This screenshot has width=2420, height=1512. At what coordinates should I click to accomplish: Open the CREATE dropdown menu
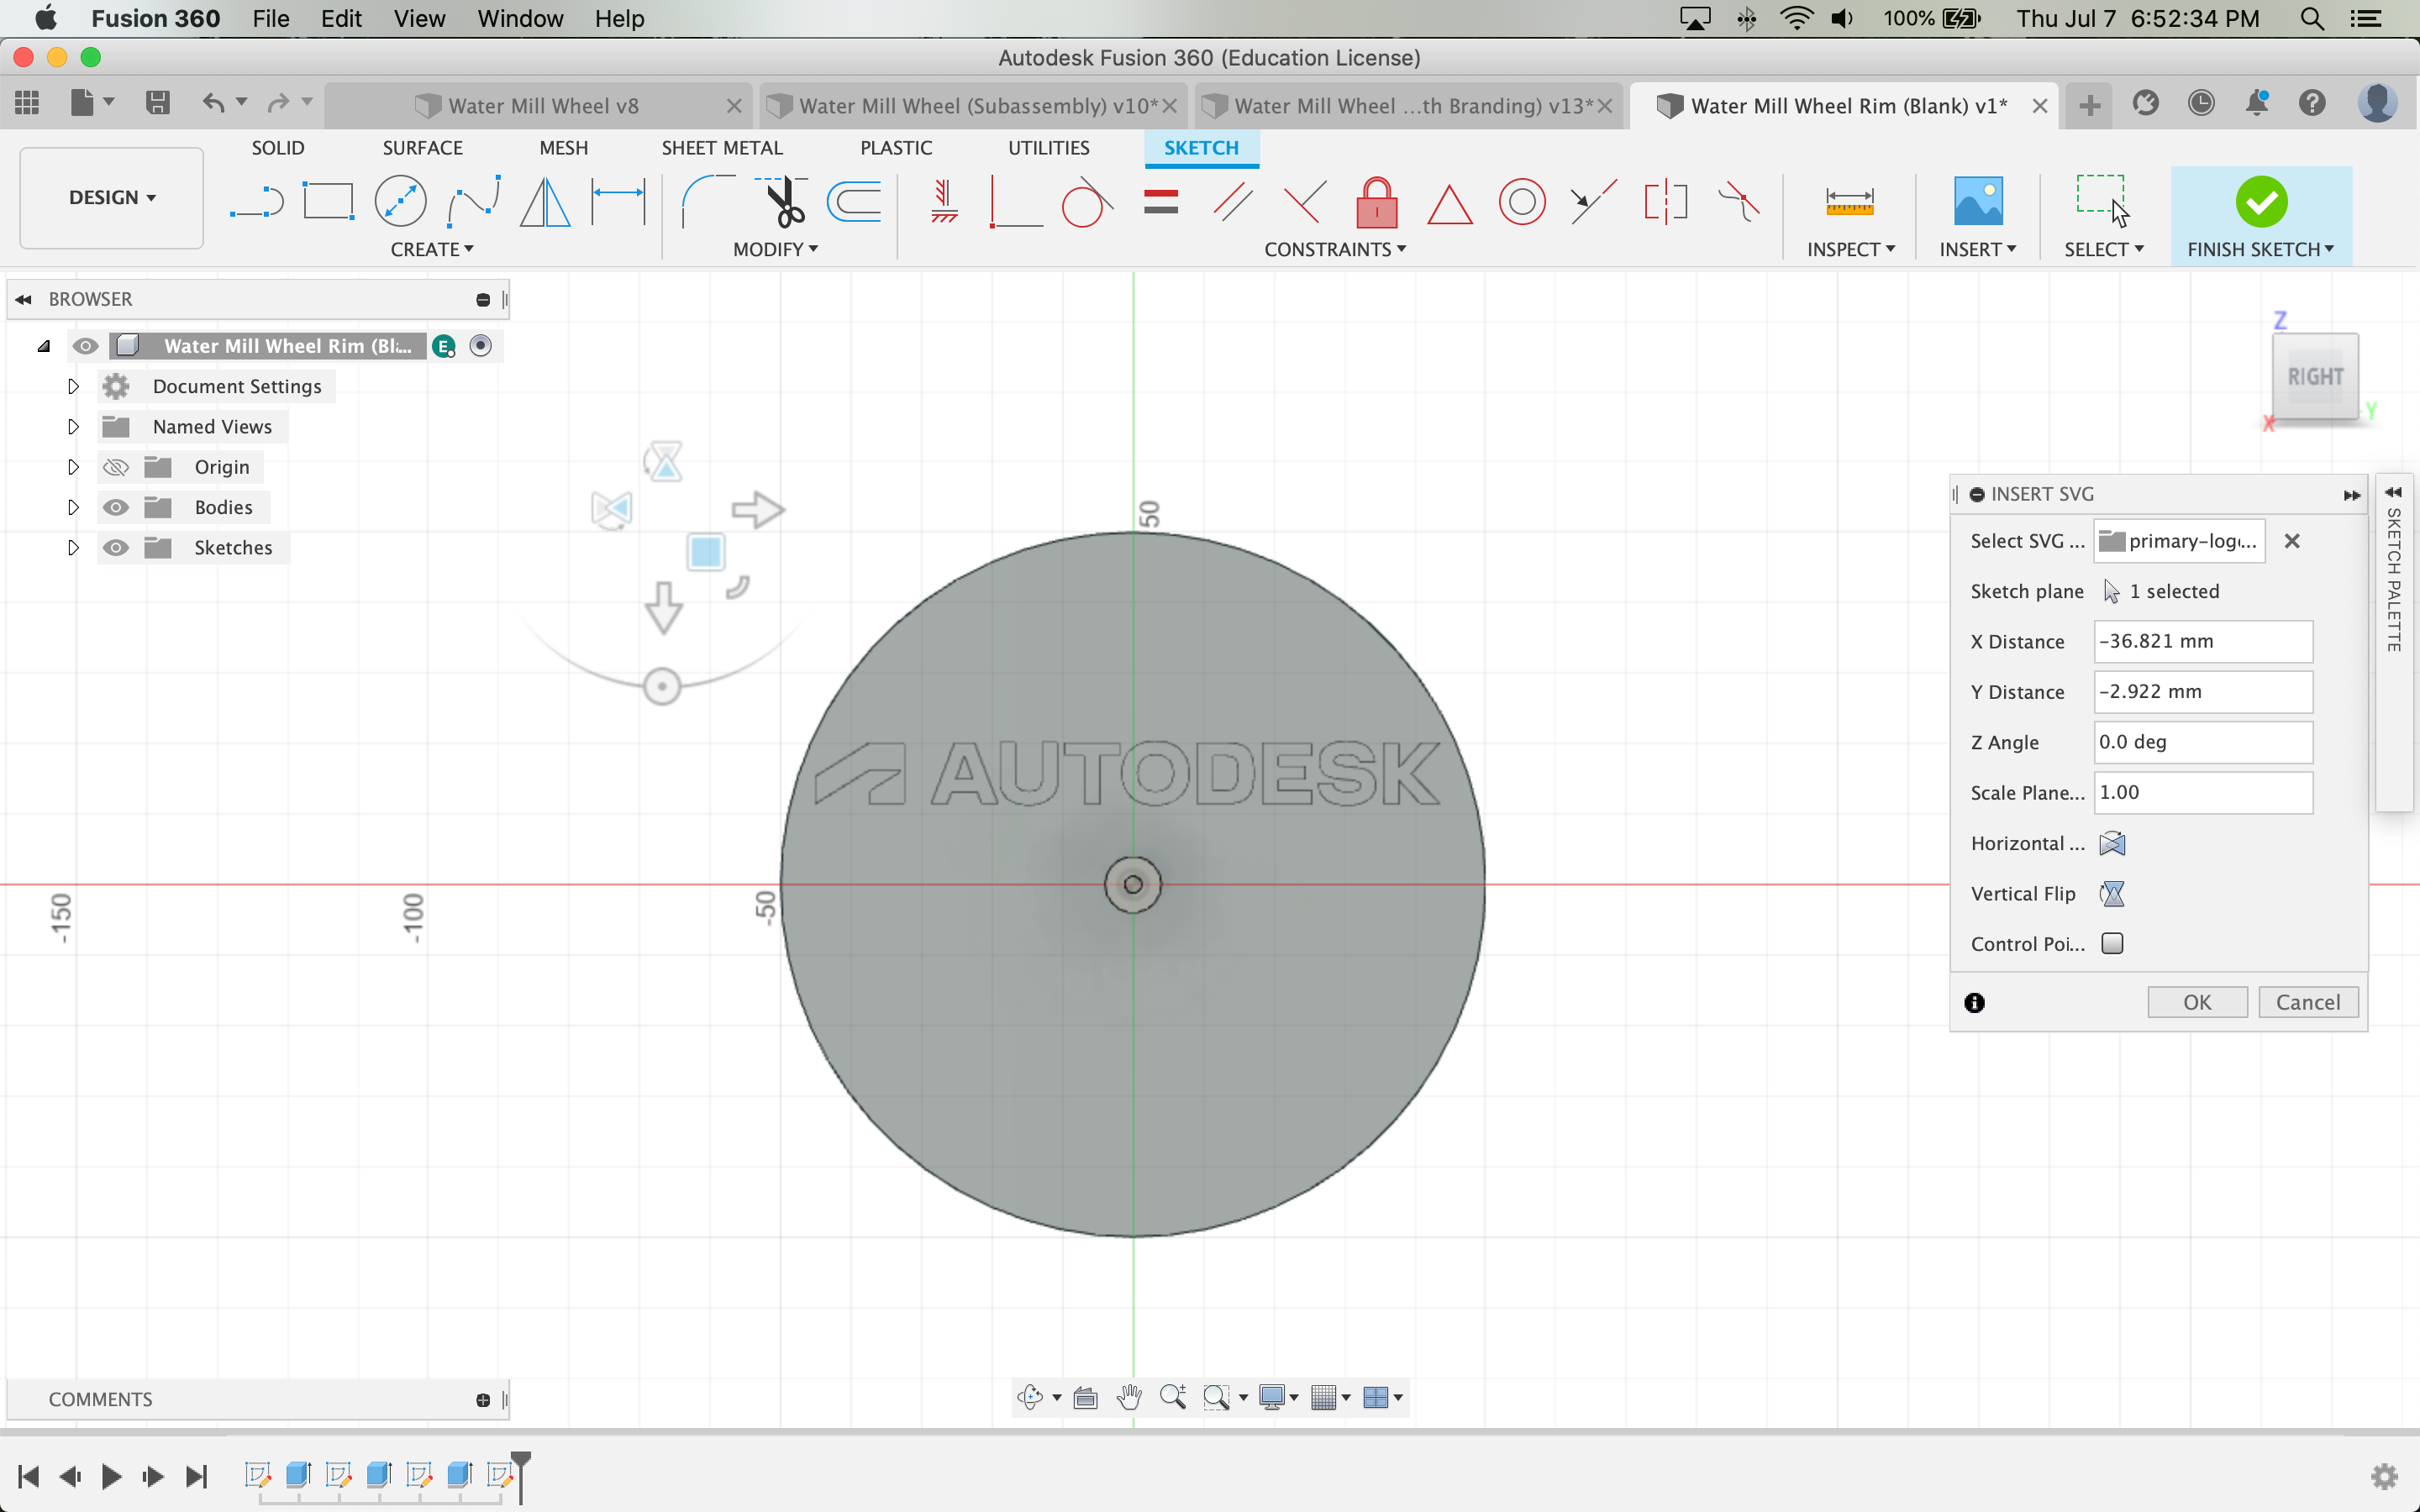[433, 249]
